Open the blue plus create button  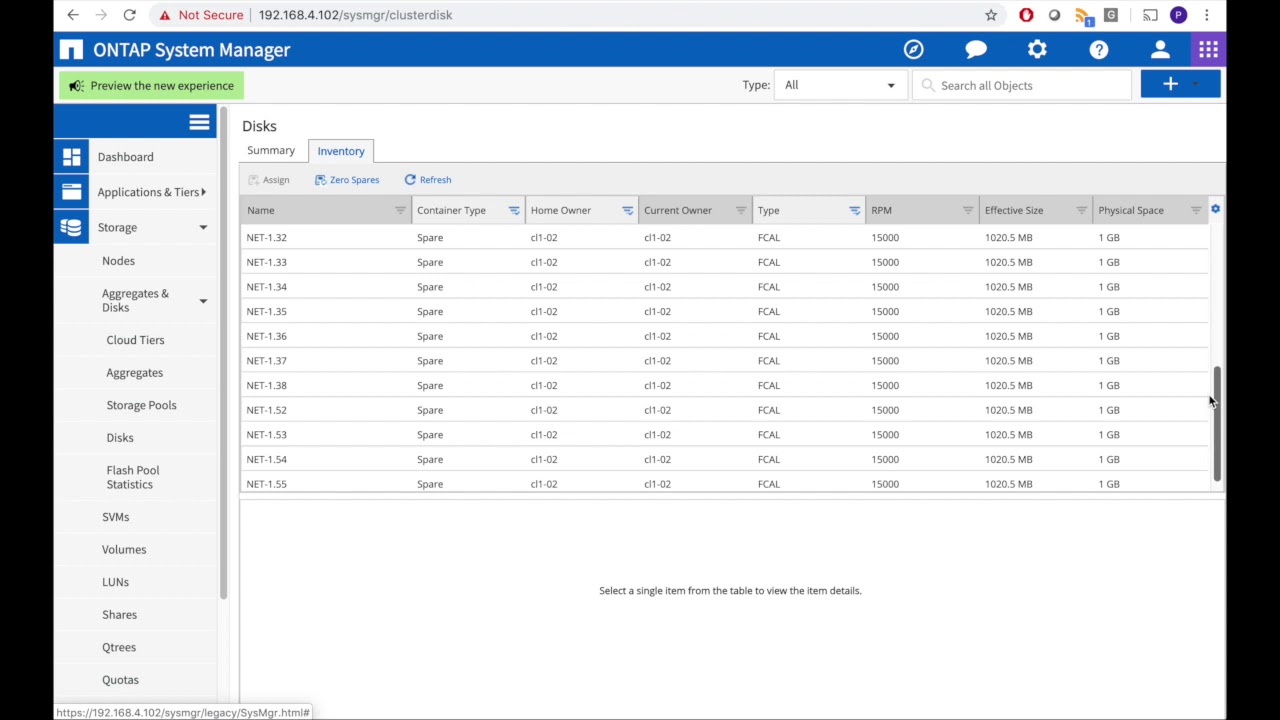tap(1180, 84)
